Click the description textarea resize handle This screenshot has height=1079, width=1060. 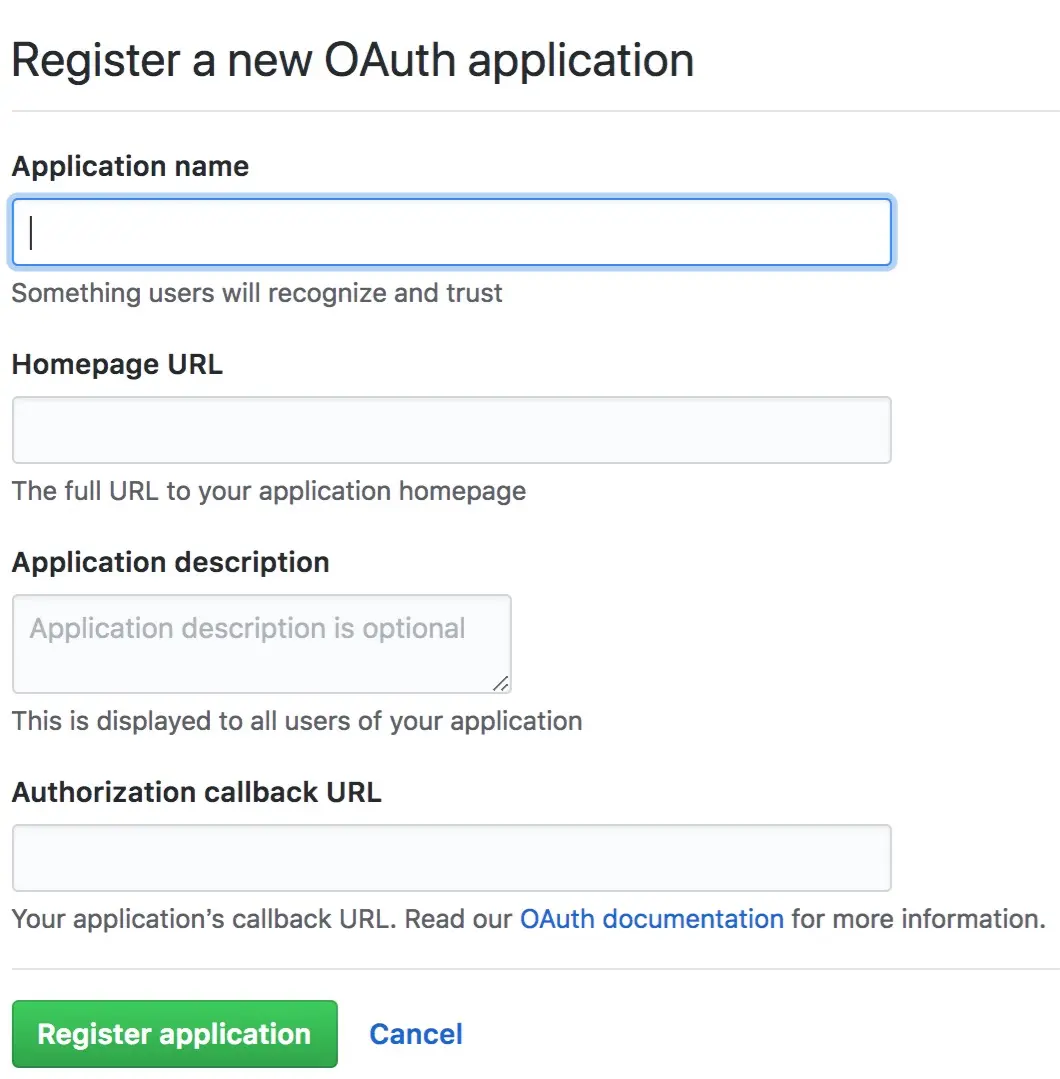coord(500,683)
